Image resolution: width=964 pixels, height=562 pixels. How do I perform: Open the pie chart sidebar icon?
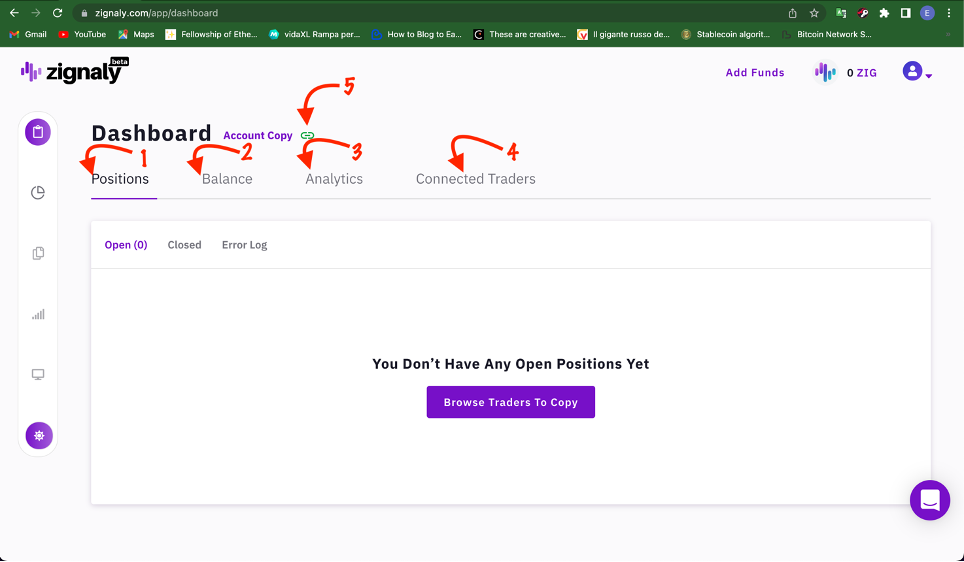[x=38, y=192]
